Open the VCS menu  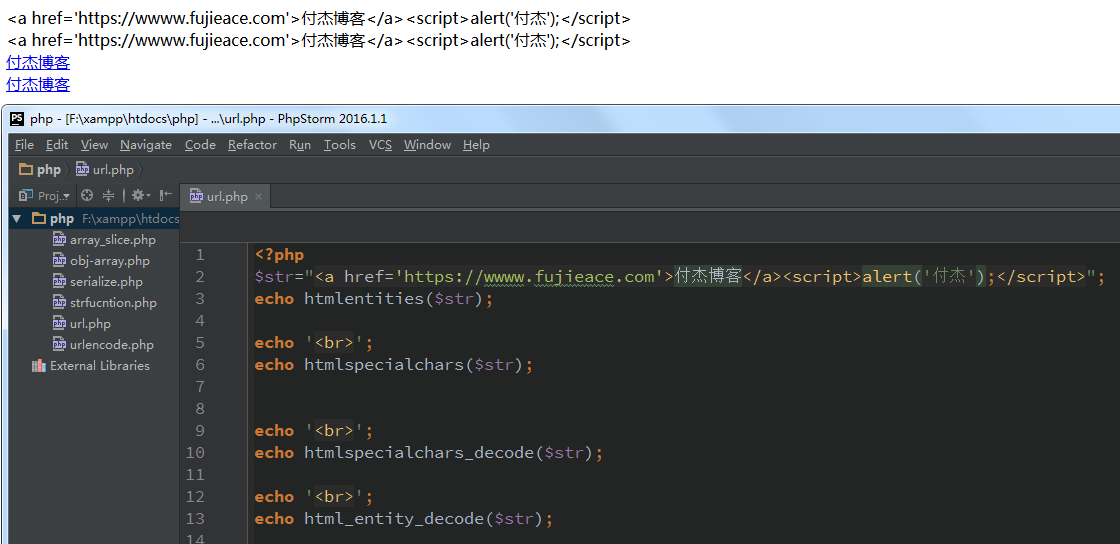click(380, 145)
